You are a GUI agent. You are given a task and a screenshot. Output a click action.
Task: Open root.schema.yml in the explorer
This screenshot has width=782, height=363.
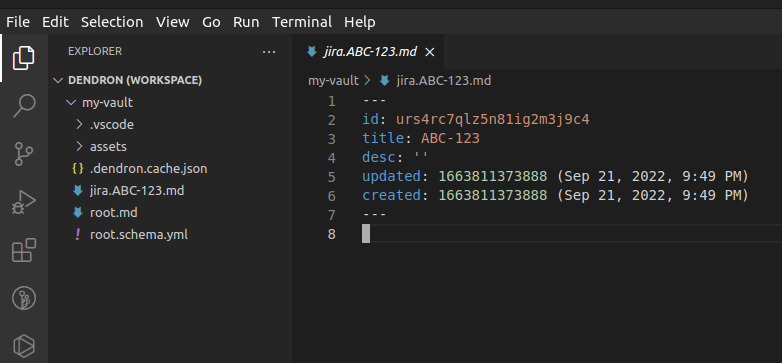tap(139, 234)
